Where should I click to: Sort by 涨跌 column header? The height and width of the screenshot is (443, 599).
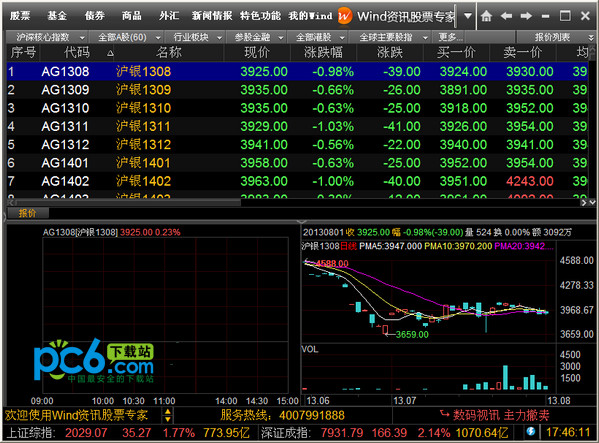click(390, 52)
